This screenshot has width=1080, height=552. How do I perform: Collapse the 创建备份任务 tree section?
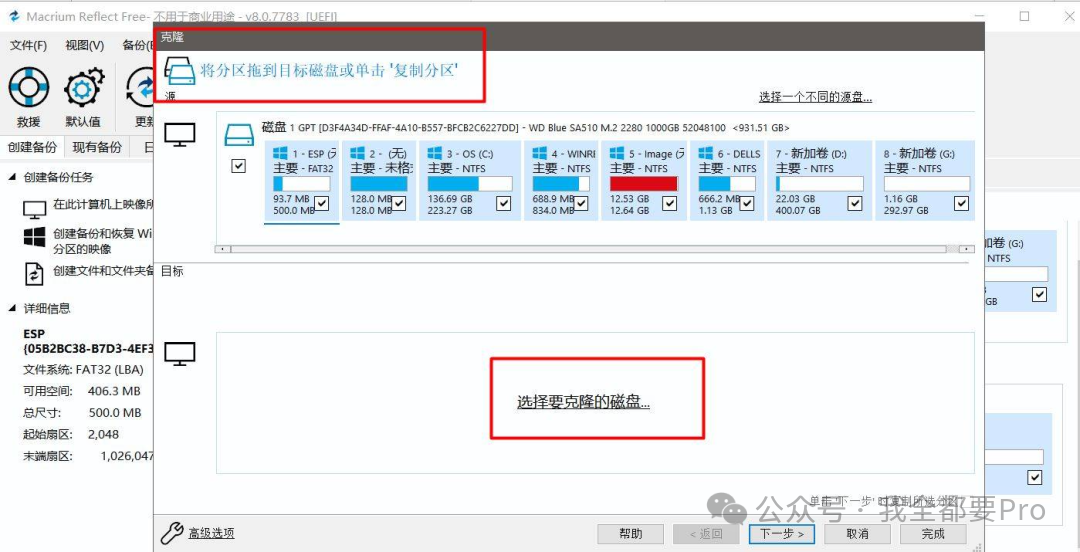coord(12,177)
